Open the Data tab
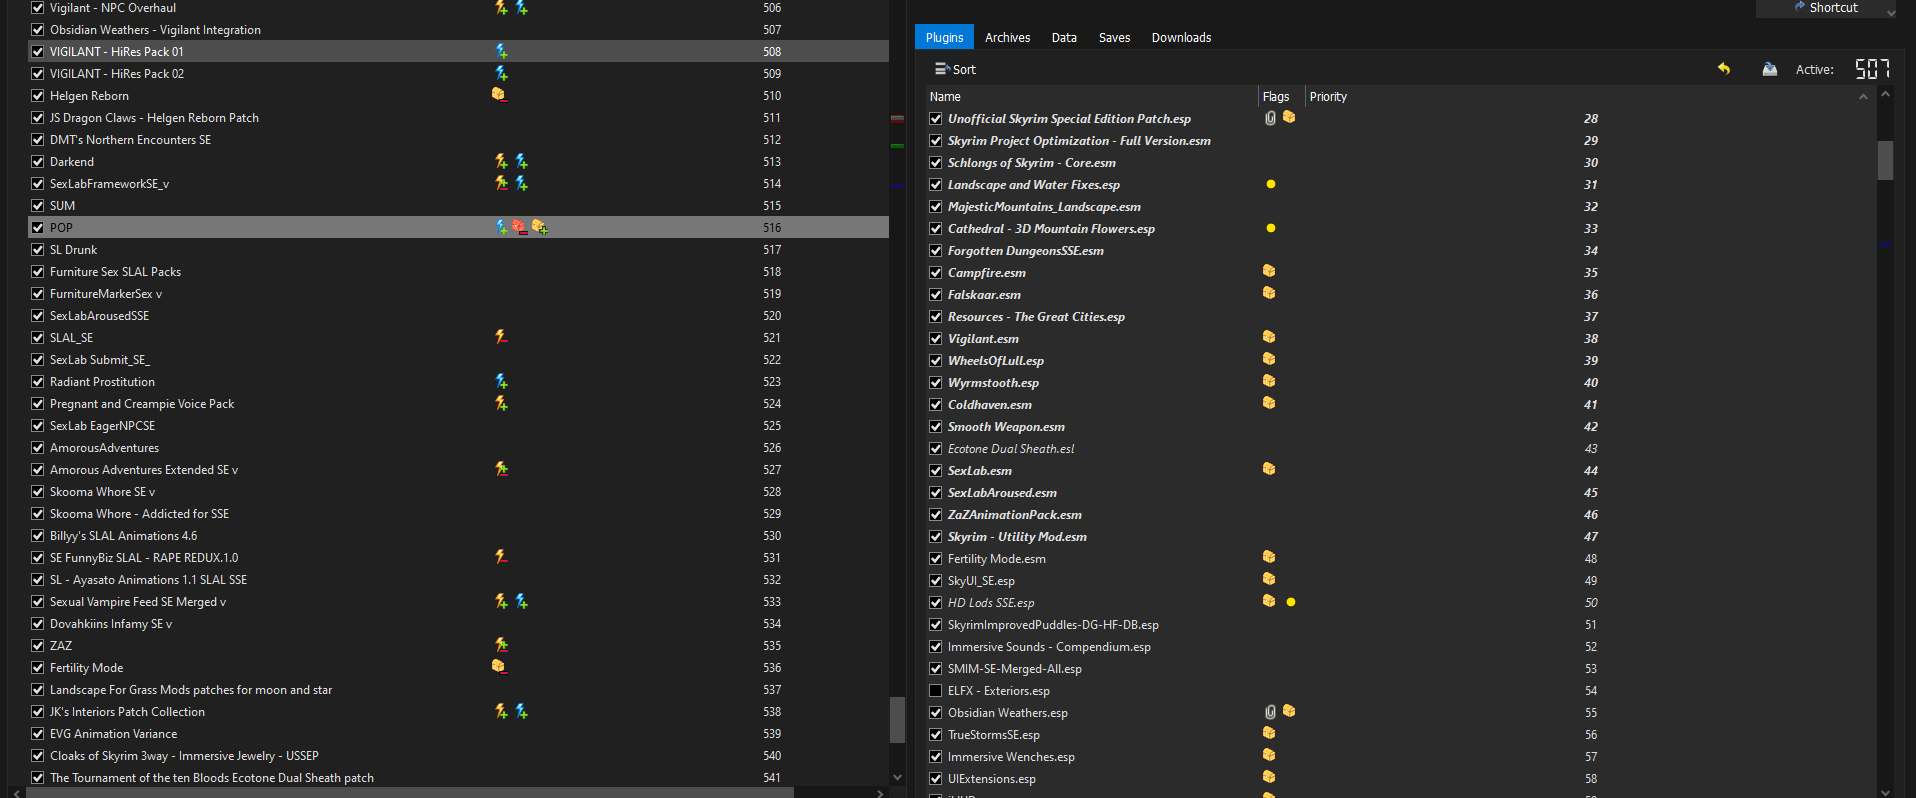Screen dimensions: 1916x798 [1064, 38]
